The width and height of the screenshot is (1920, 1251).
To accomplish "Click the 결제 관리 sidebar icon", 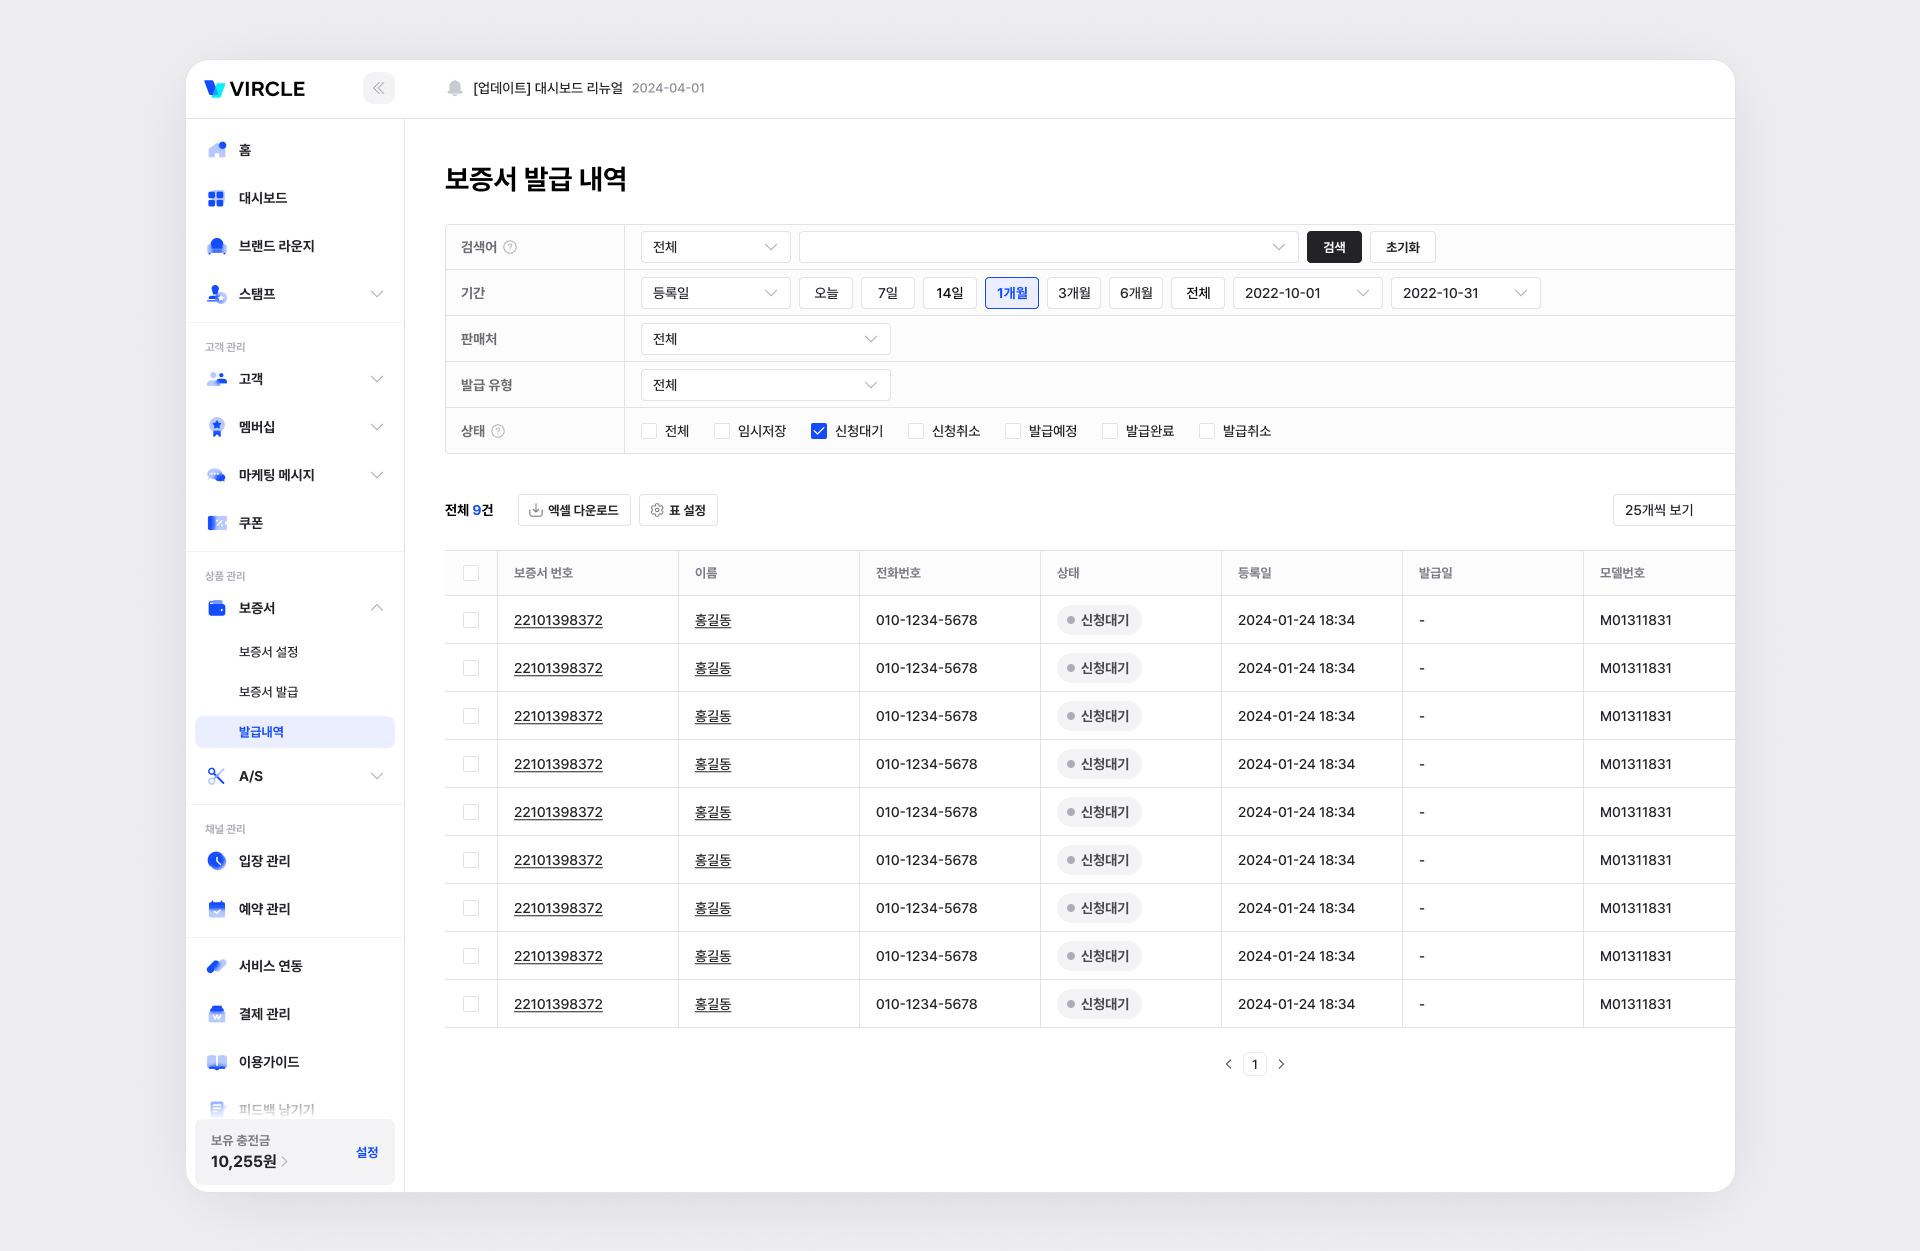I will tap(217, 1014).
